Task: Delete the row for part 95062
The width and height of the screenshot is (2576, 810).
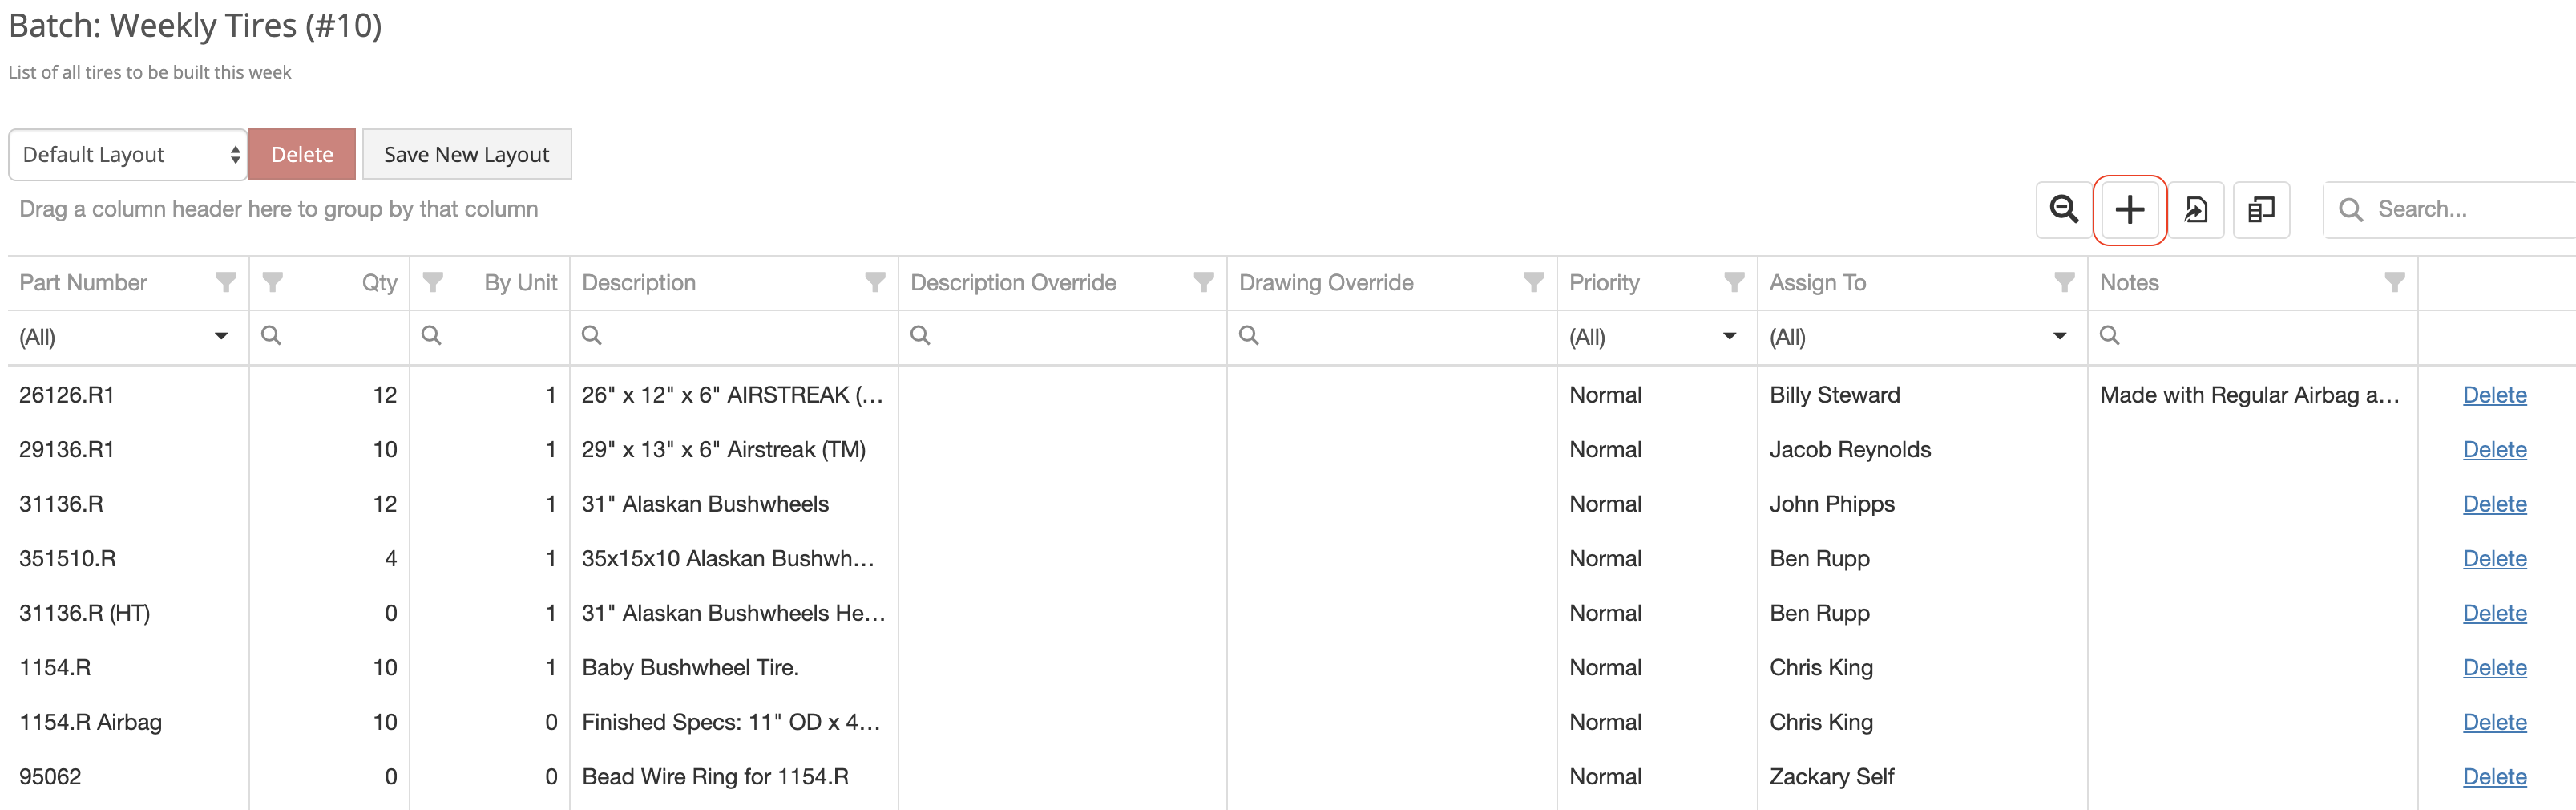Action: [2494, 776]
